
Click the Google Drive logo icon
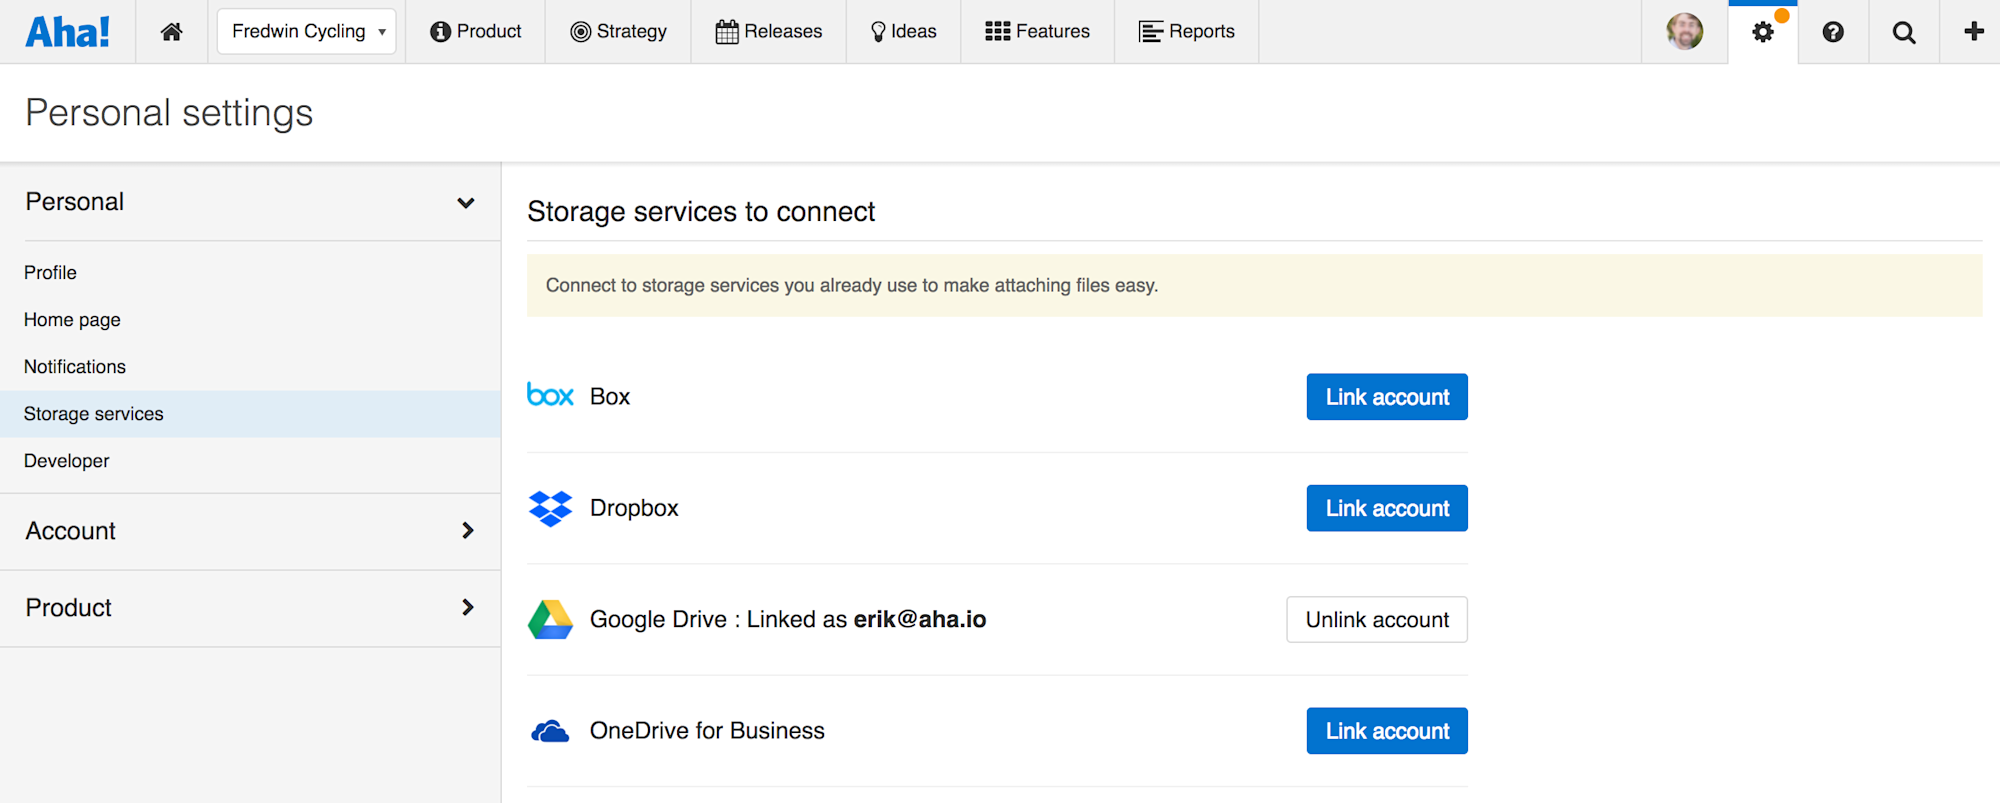pos(550,620)
